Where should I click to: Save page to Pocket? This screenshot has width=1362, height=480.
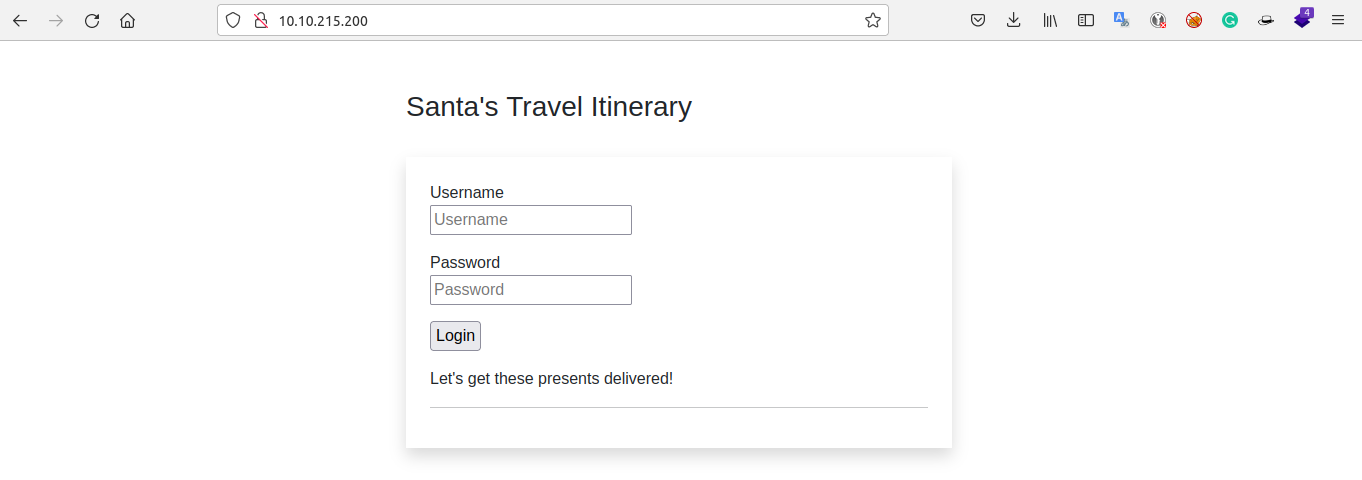[x=978, y=20]
